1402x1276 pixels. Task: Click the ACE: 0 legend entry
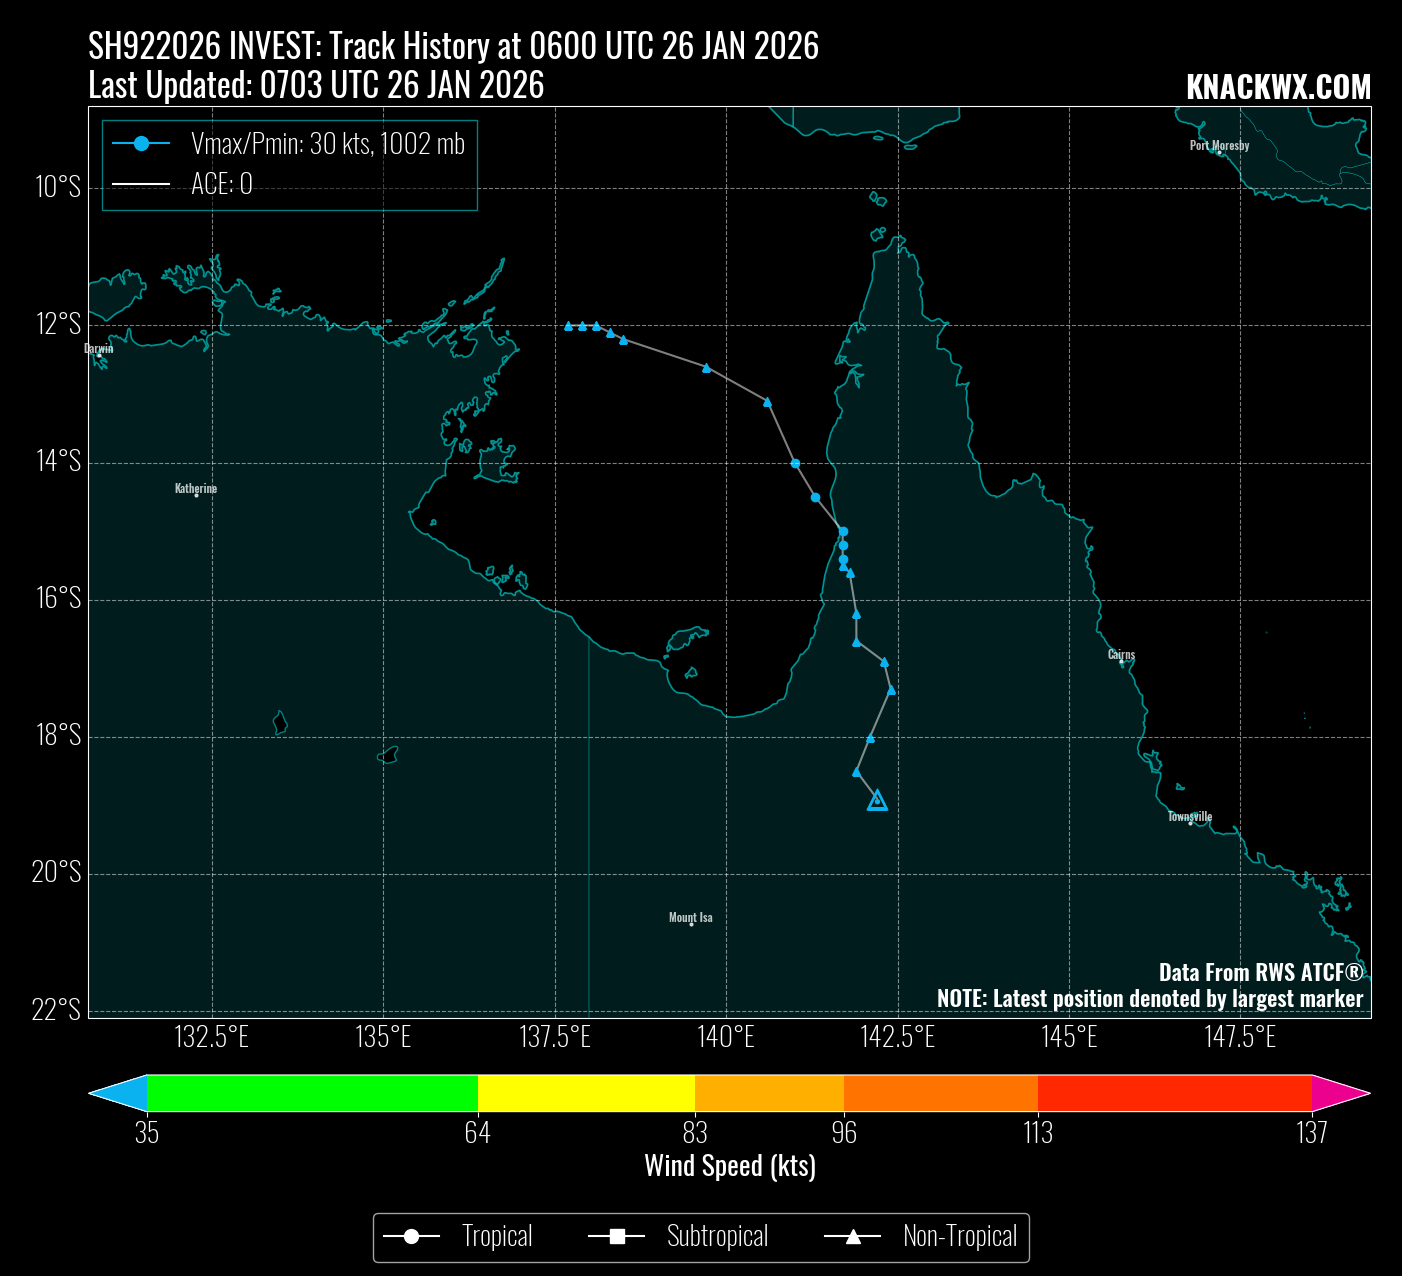pyautogui.click(x=221, y=184)
